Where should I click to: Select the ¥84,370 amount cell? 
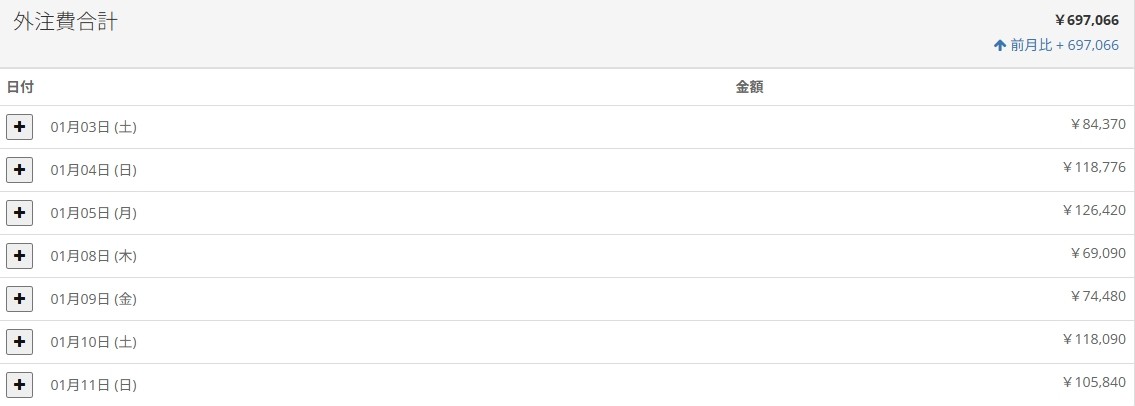(1097, 125)
